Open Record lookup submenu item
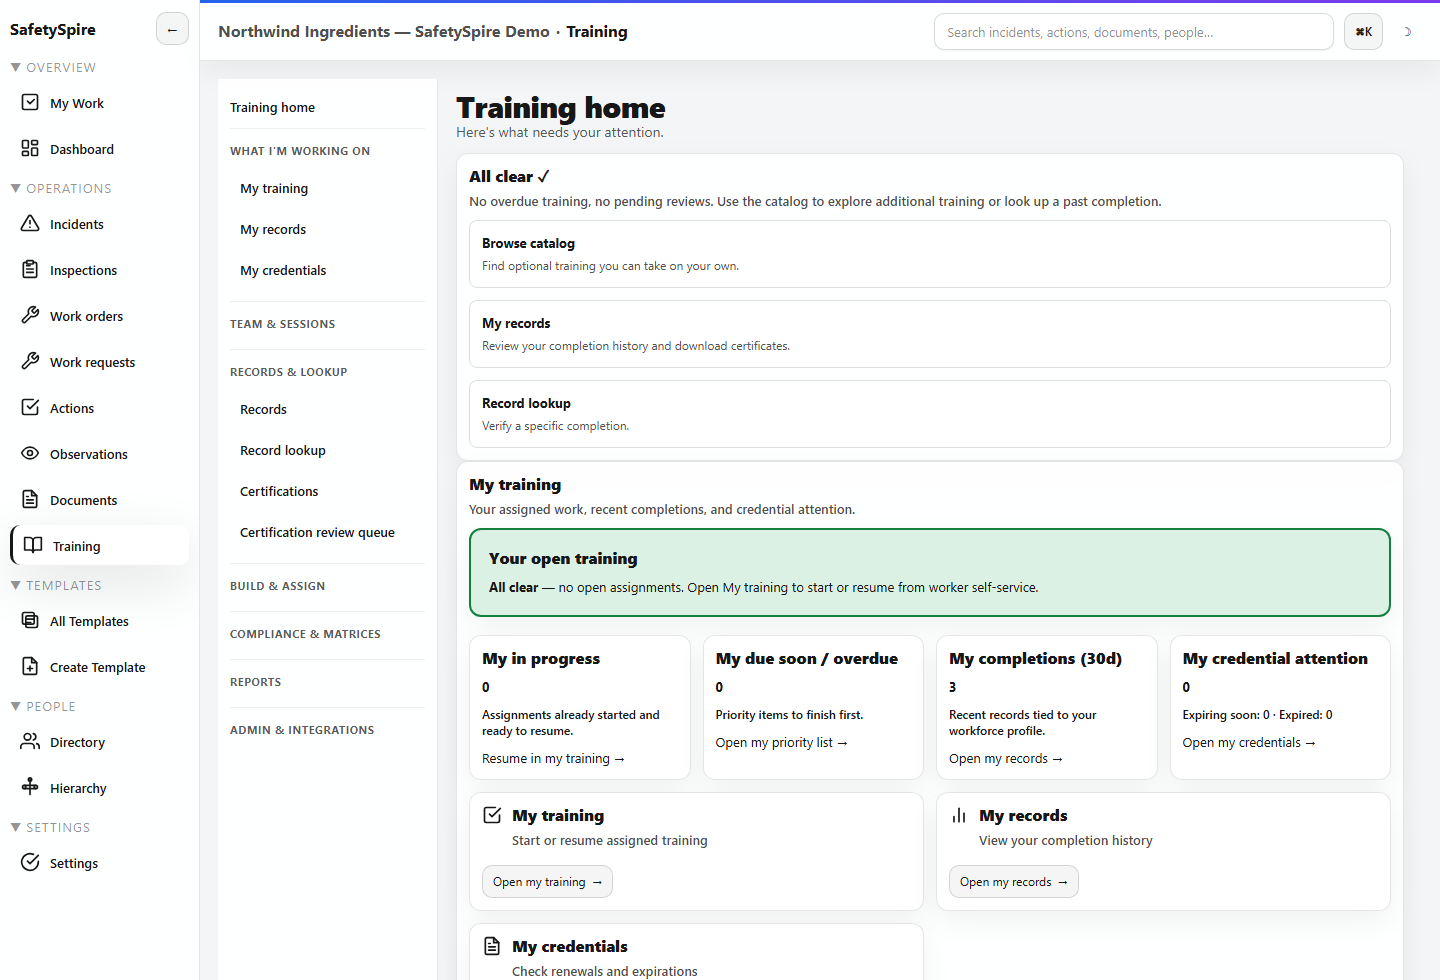Image resolution: width=1440 pixels, height=980 pixels. click(283, 451)
